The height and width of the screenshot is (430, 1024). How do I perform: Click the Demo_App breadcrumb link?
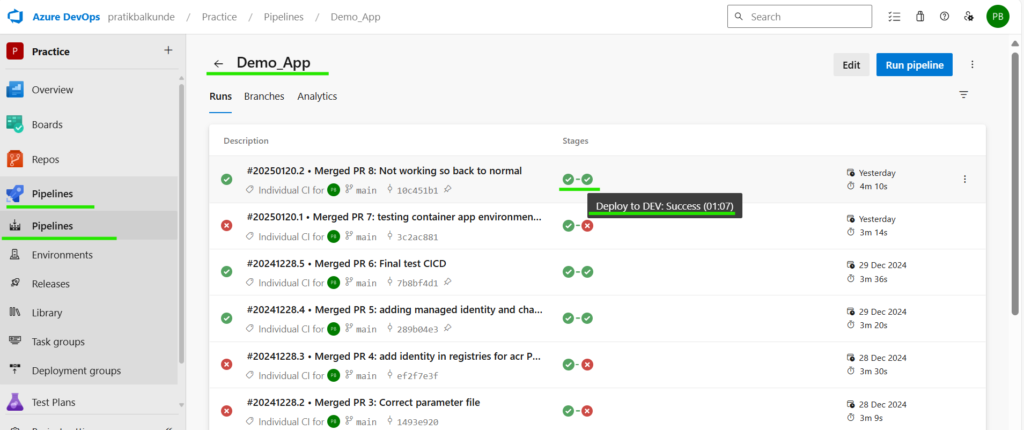click(355, 17)
